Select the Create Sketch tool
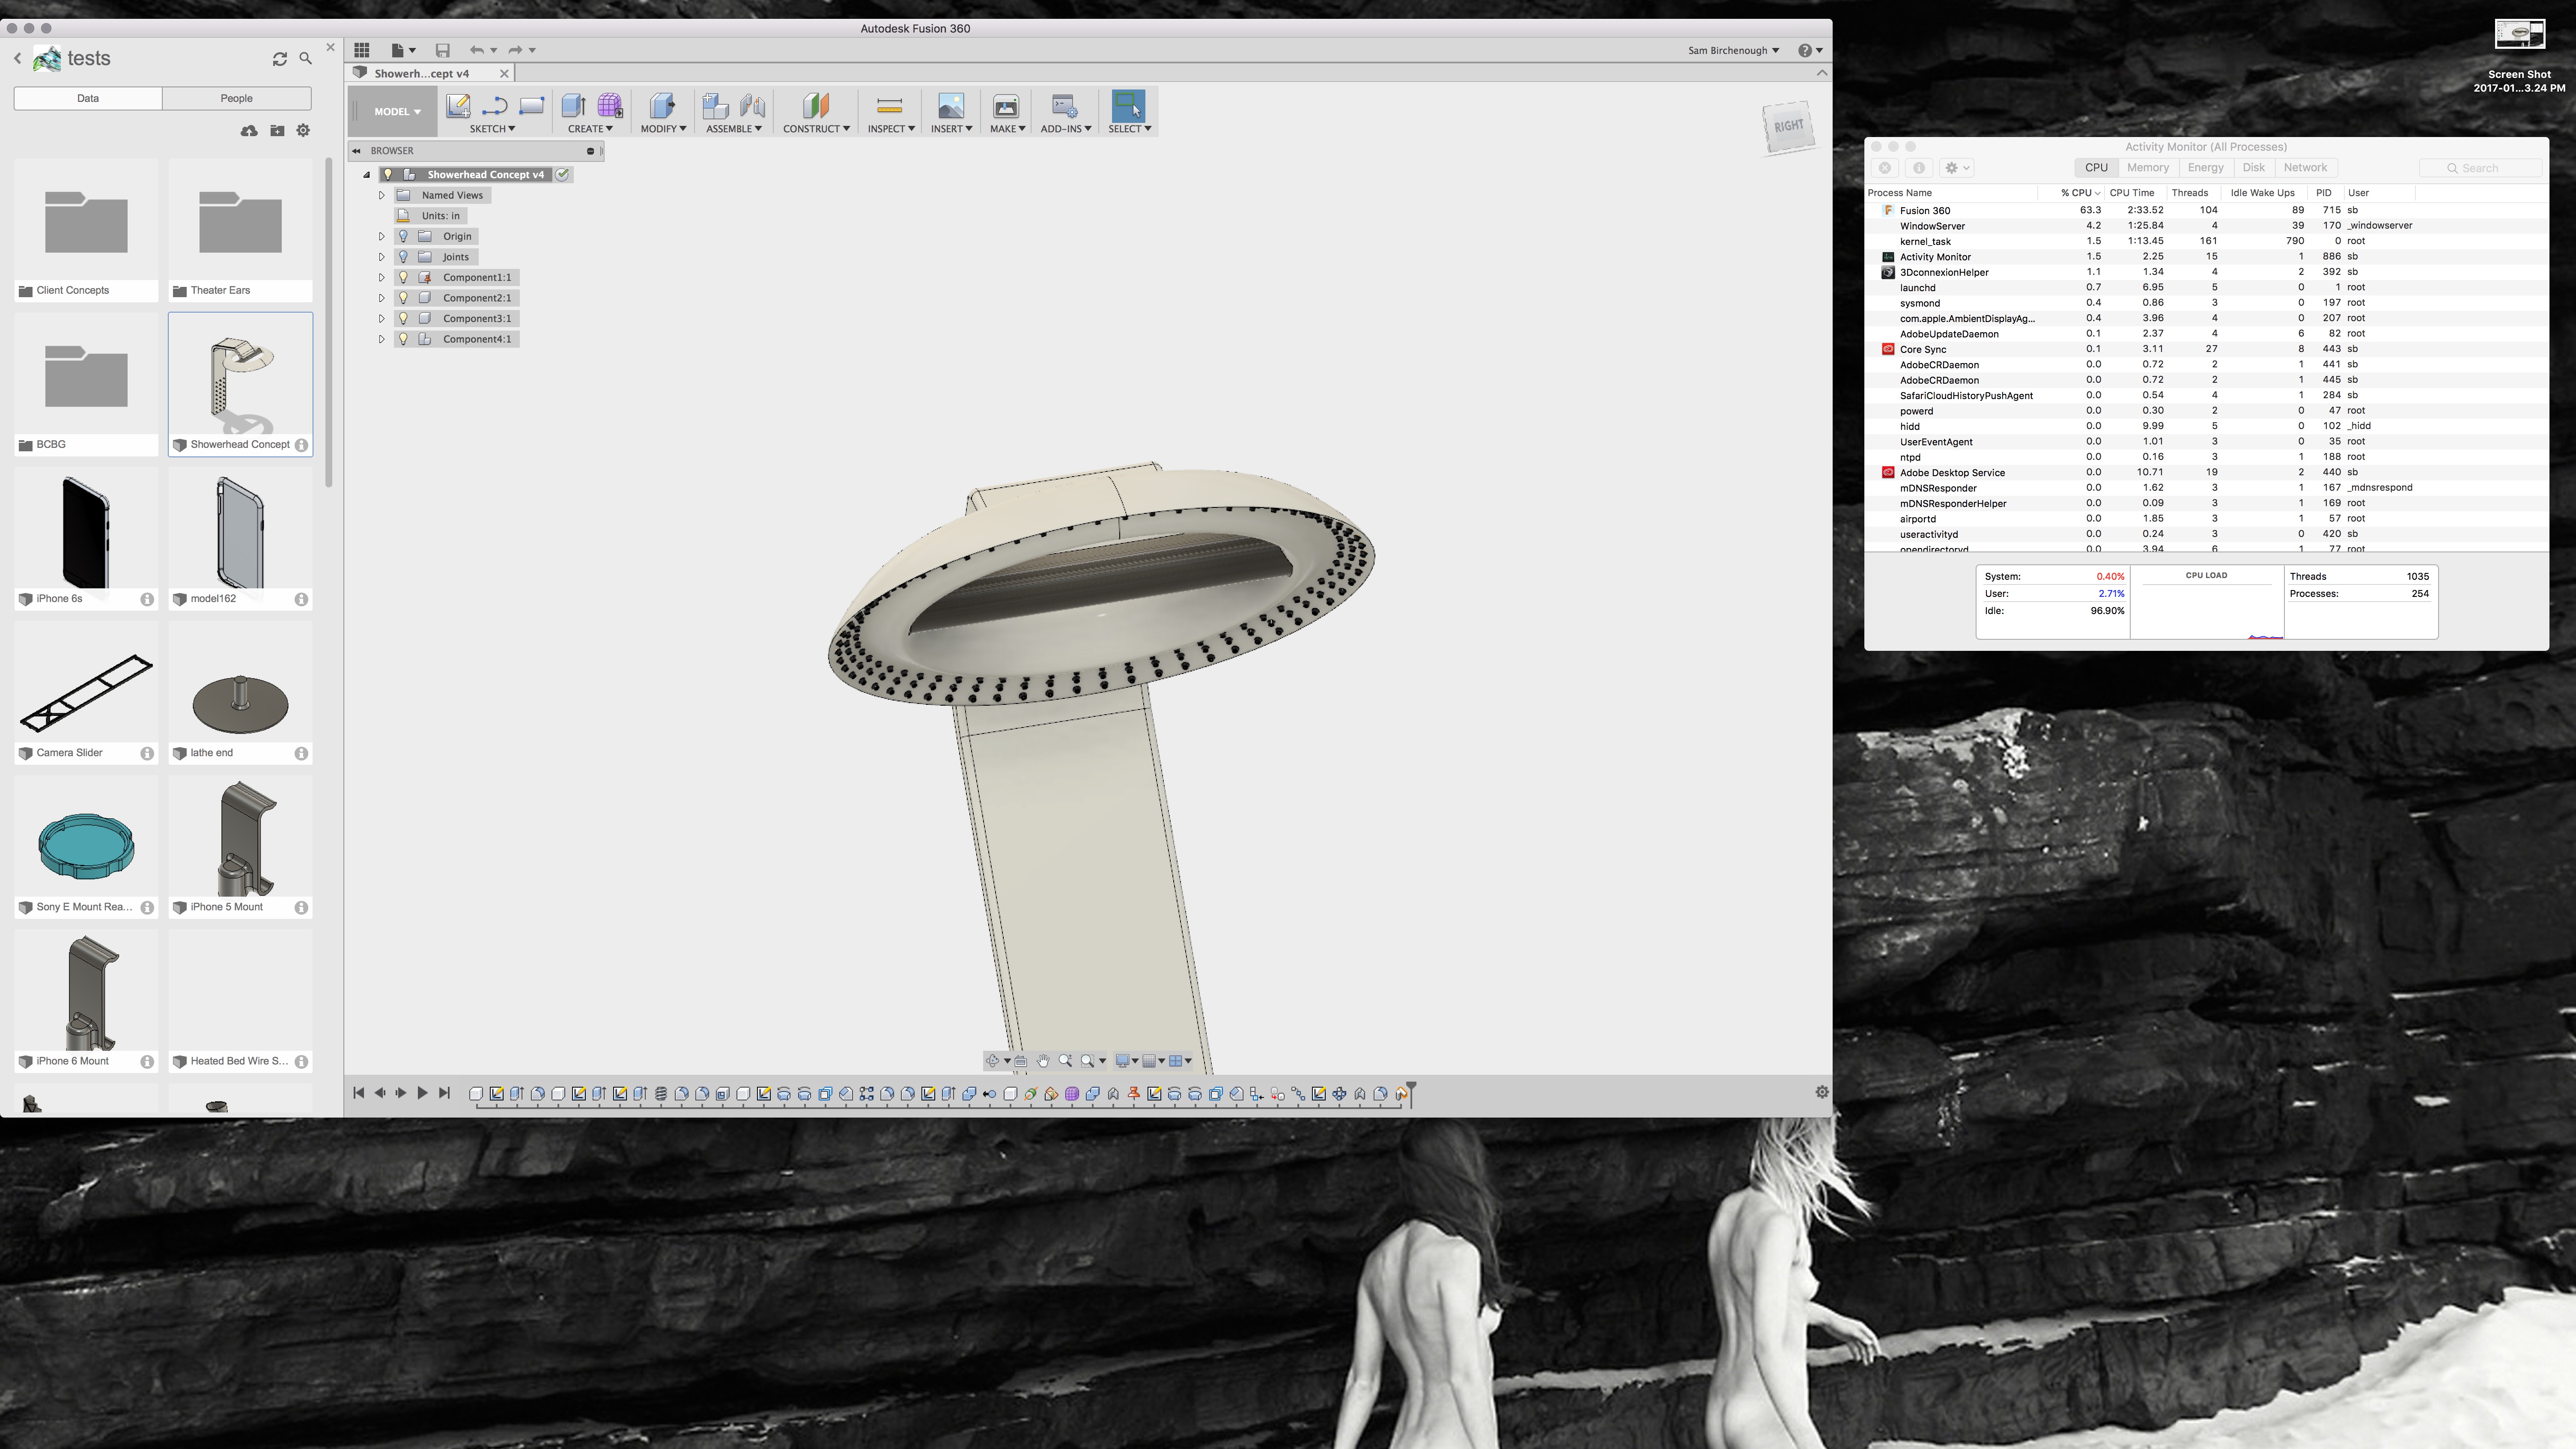This screenshot has width=2576, height=1449. (x=458, y=106)
